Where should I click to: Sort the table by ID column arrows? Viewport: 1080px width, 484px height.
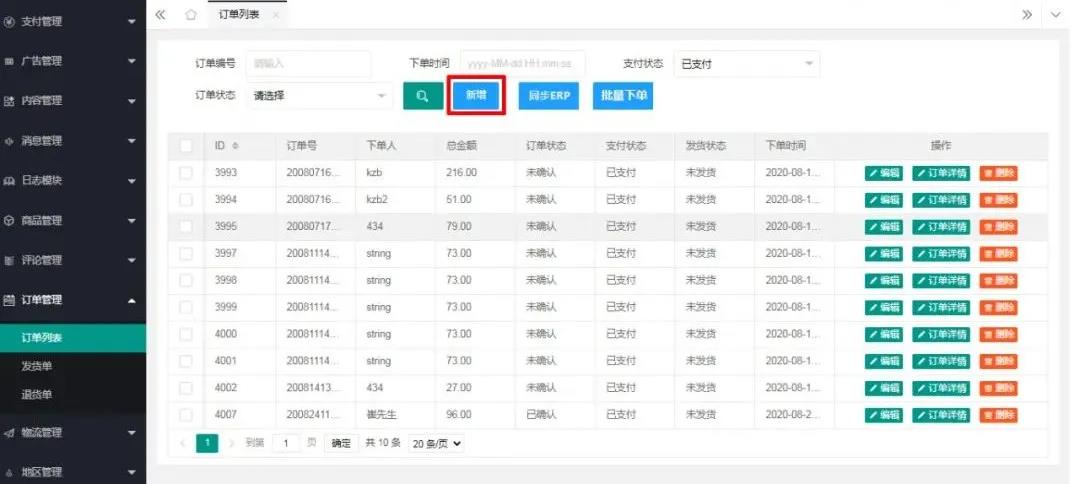click(236, 146)
